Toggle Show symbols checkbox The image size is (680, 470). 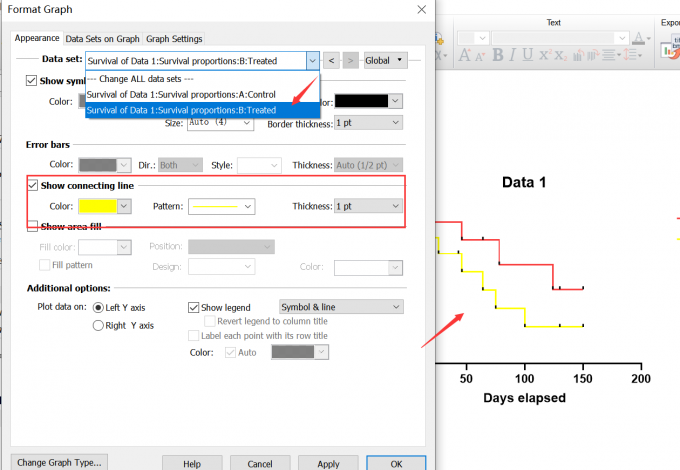coord(31,81)
